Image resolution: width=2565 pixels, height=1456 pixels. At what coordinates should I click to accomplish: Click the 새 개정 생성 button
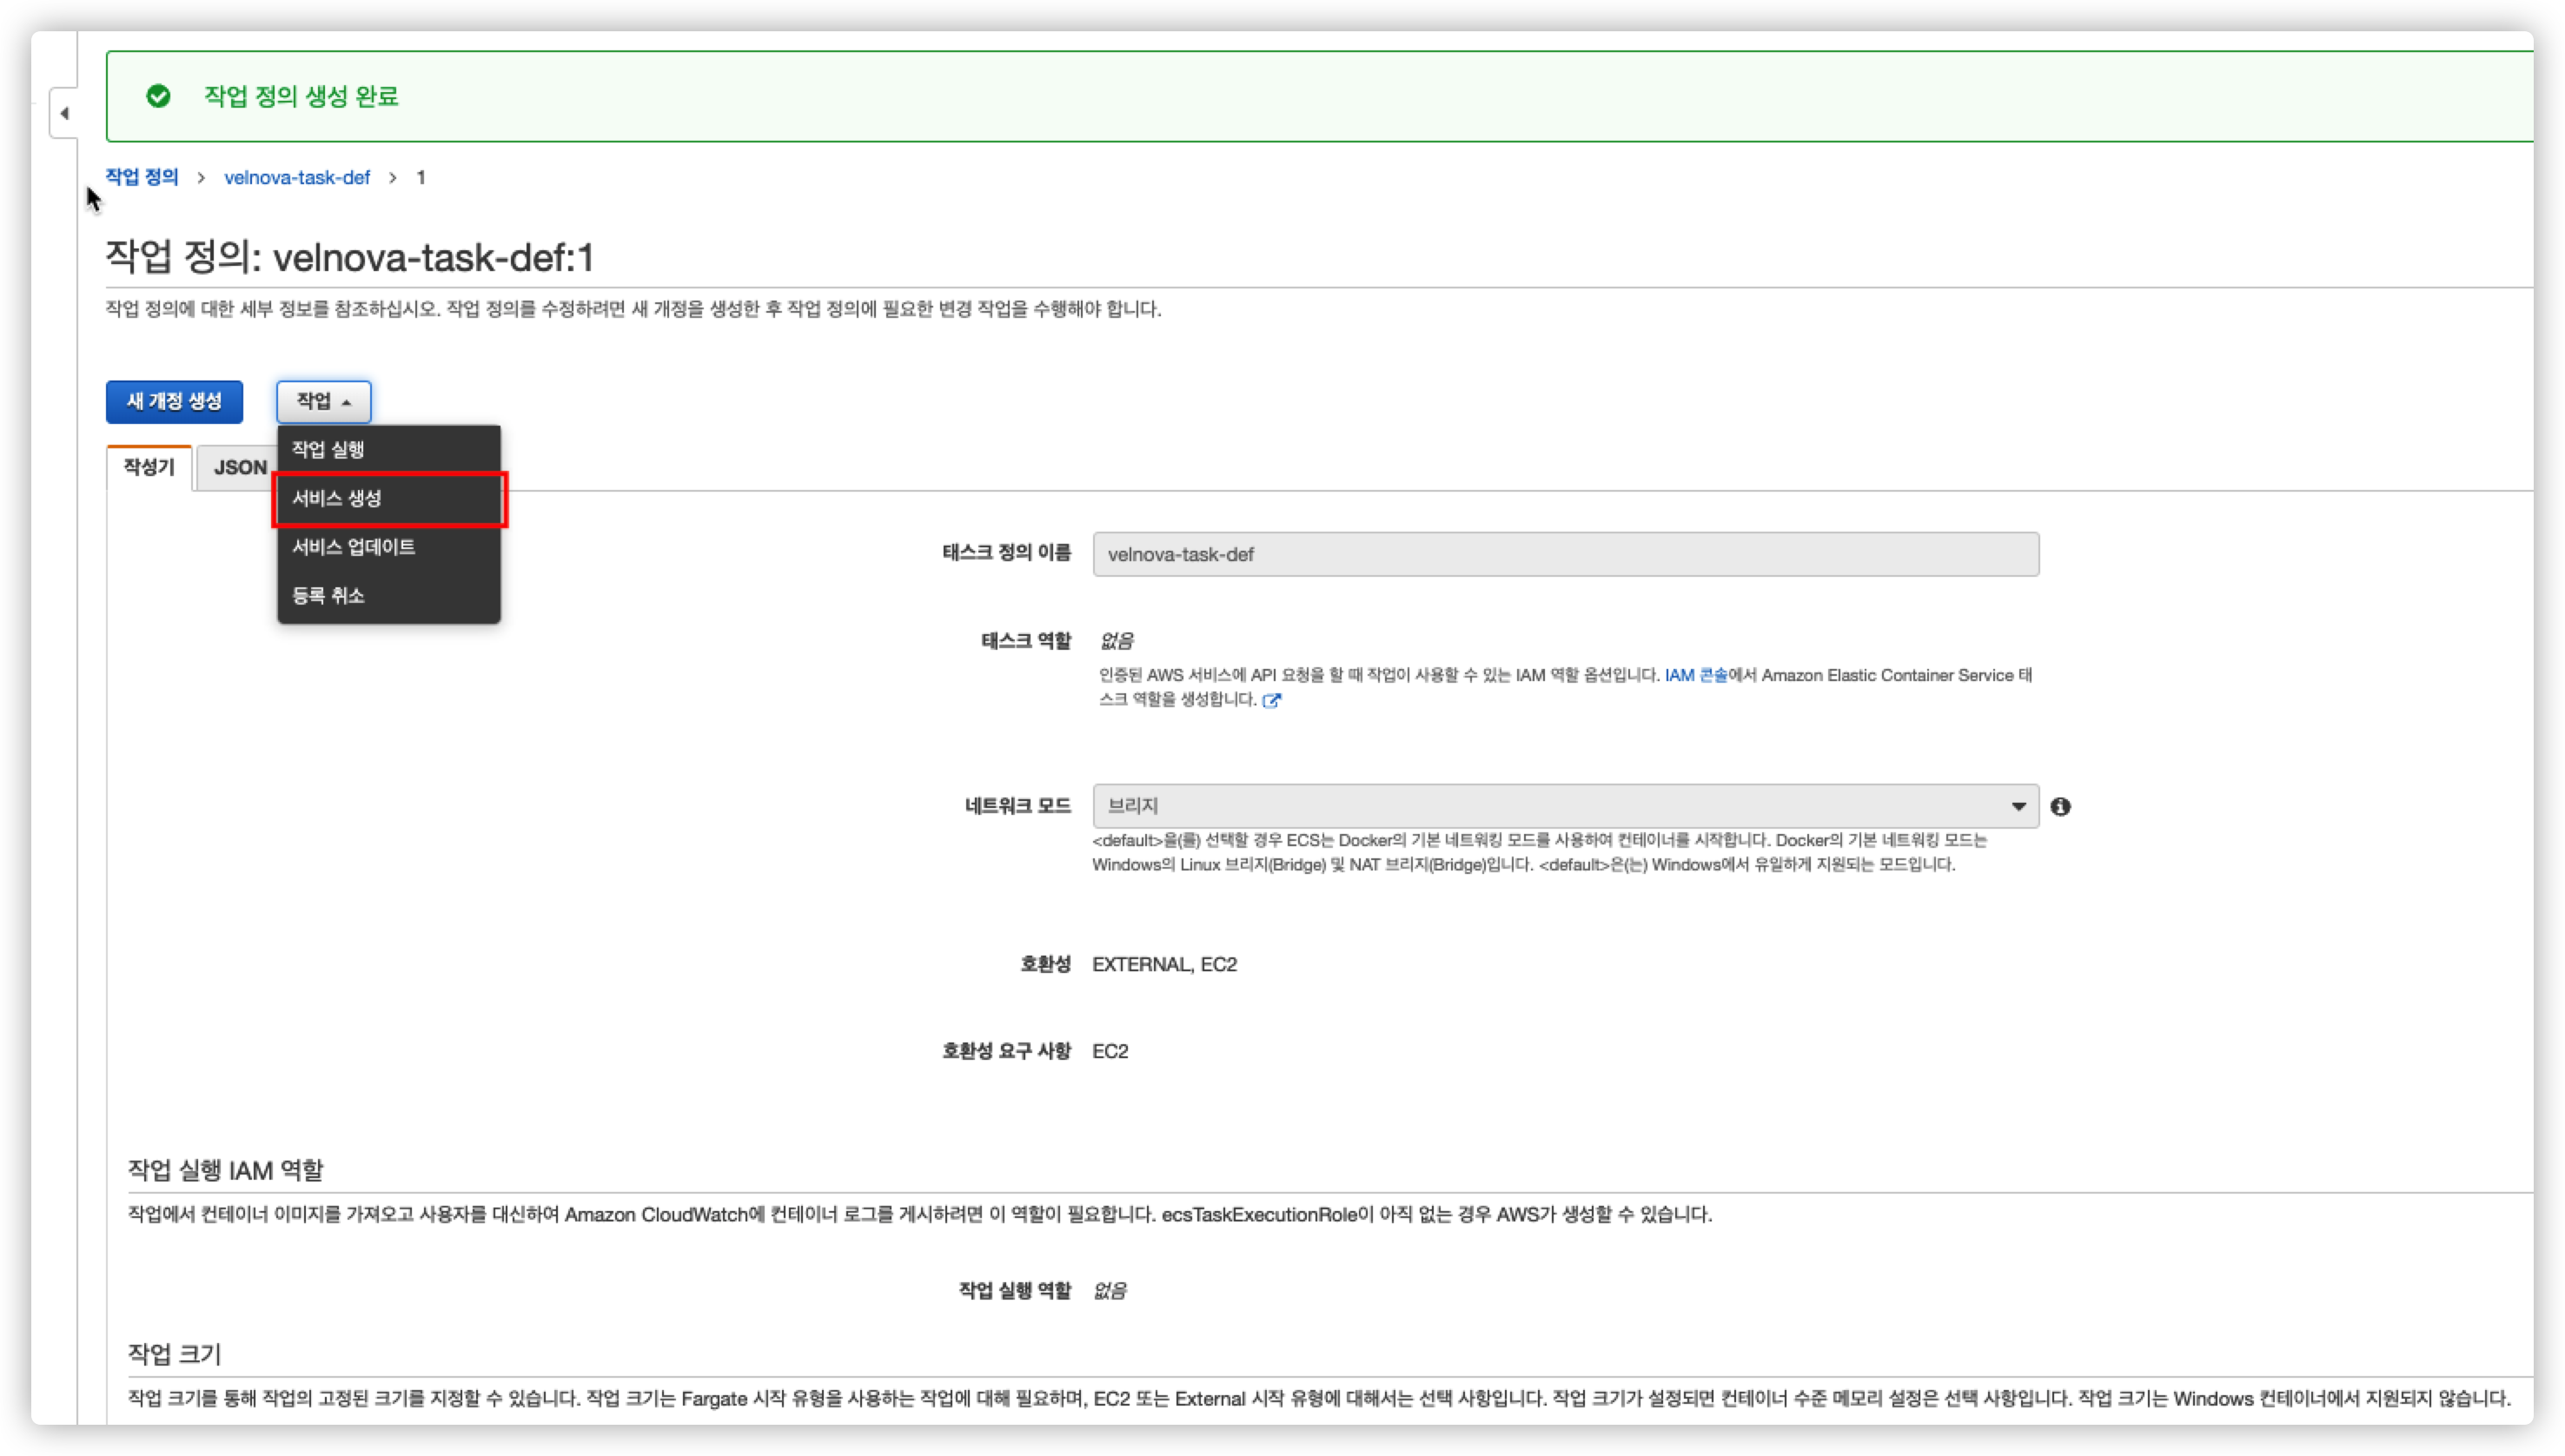click(174, 401)
